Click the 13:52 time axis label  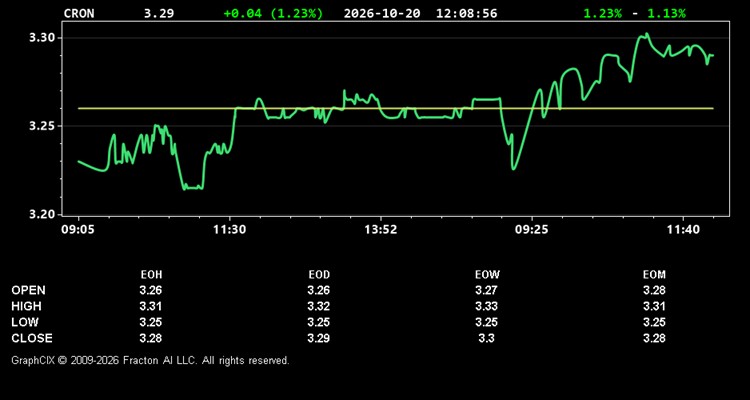pos(381,230)
